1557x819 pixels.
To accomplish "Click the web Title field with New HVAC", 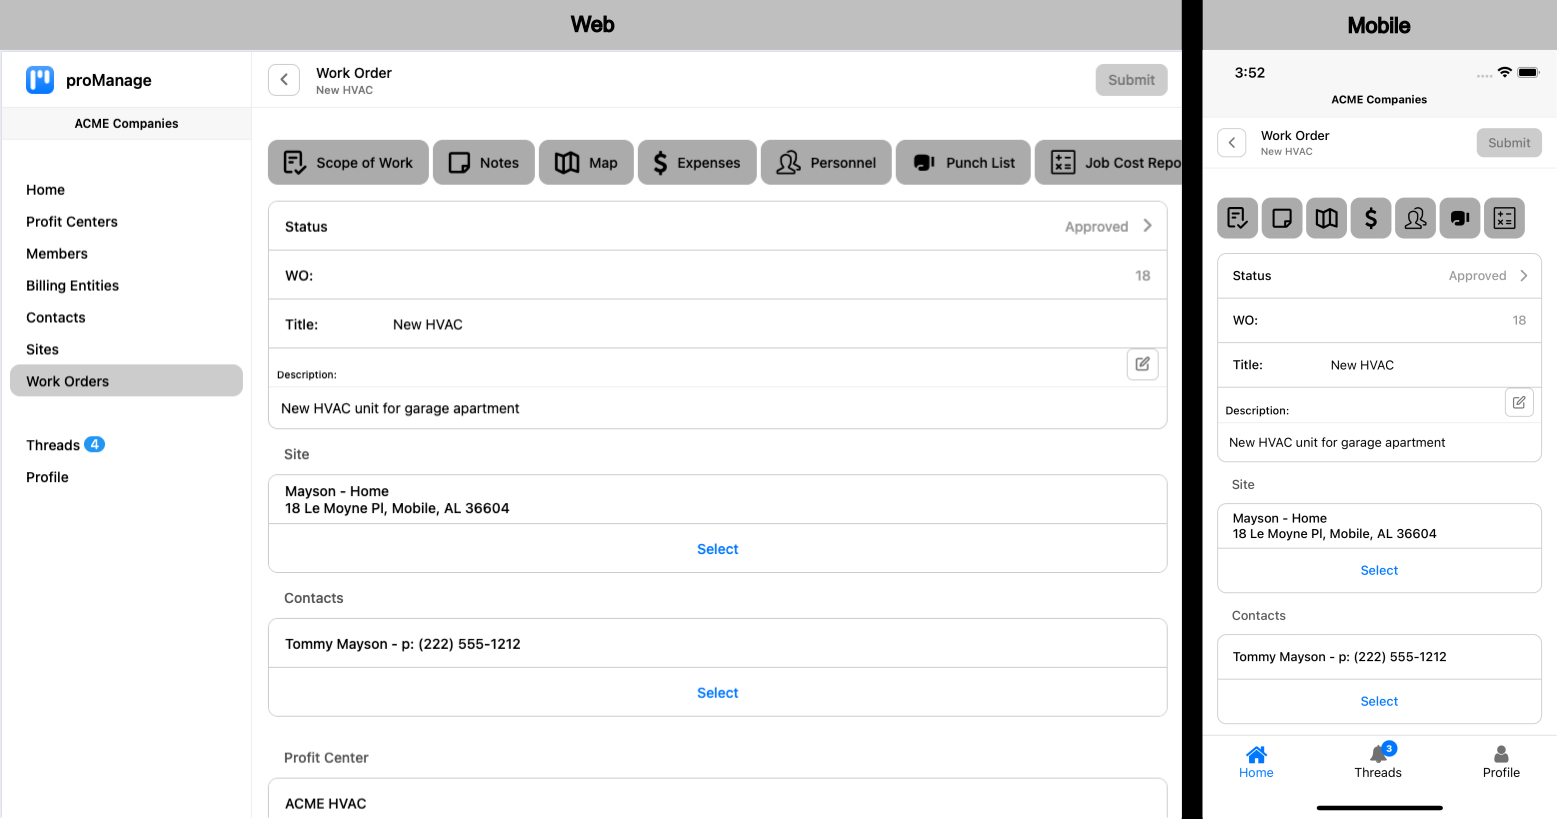I will 428,325.
